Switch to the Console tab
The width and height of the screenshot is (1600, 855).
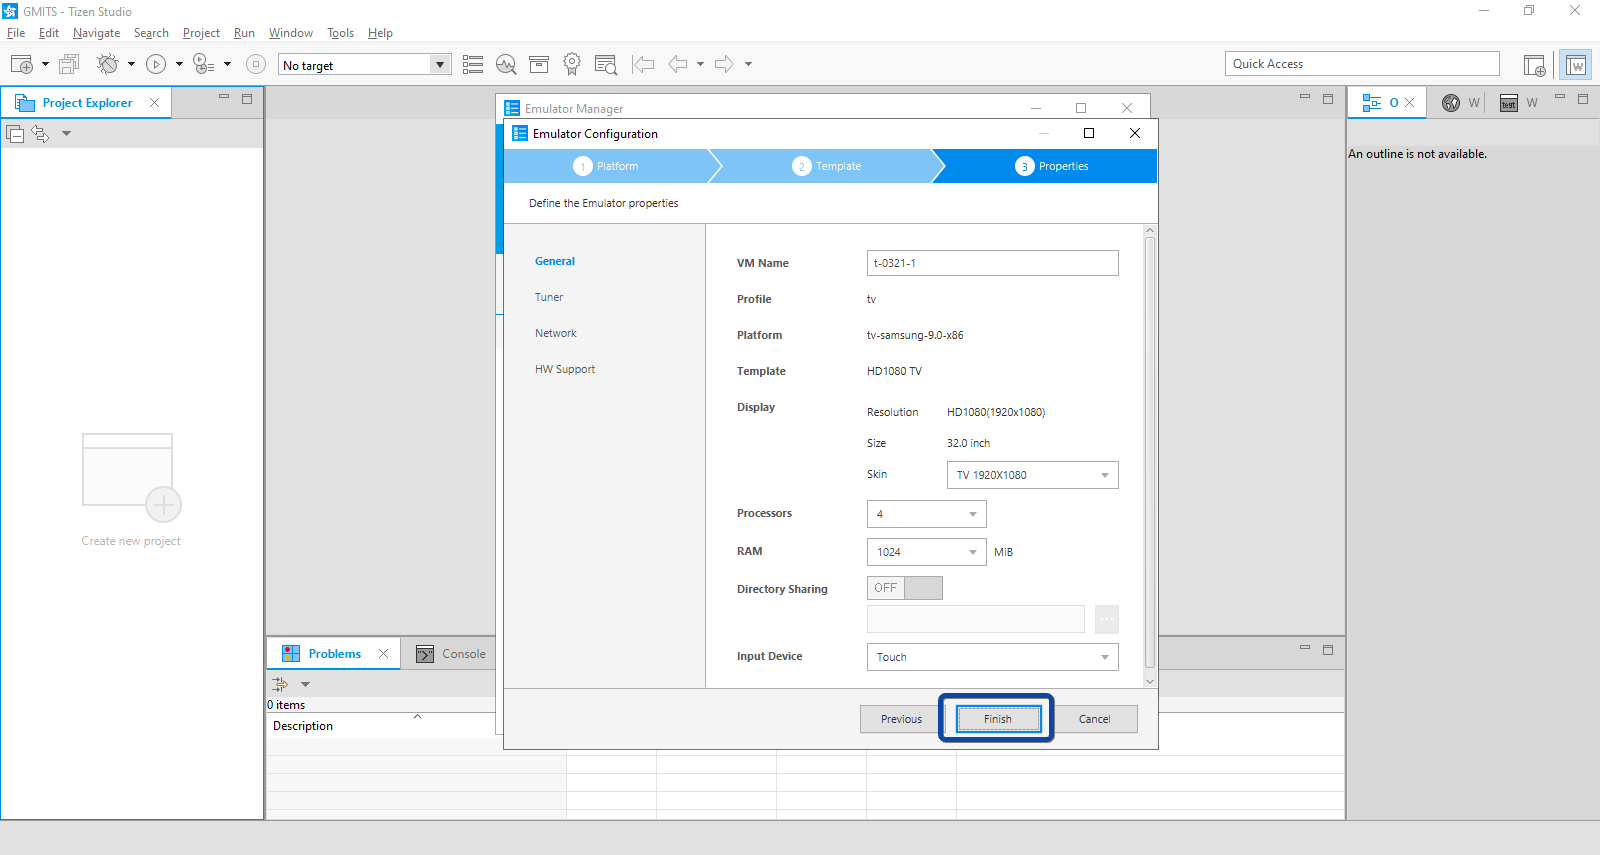[x=451, y=654]
